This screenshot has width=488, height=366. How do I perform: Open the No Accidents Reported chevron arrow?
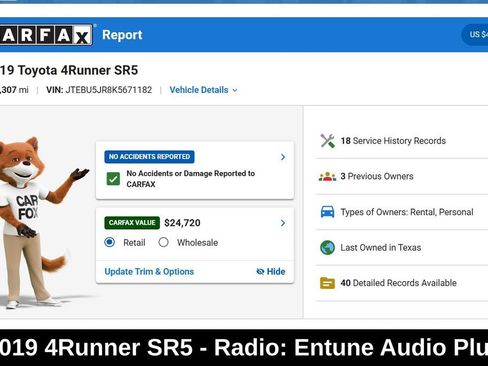(283, 157)
